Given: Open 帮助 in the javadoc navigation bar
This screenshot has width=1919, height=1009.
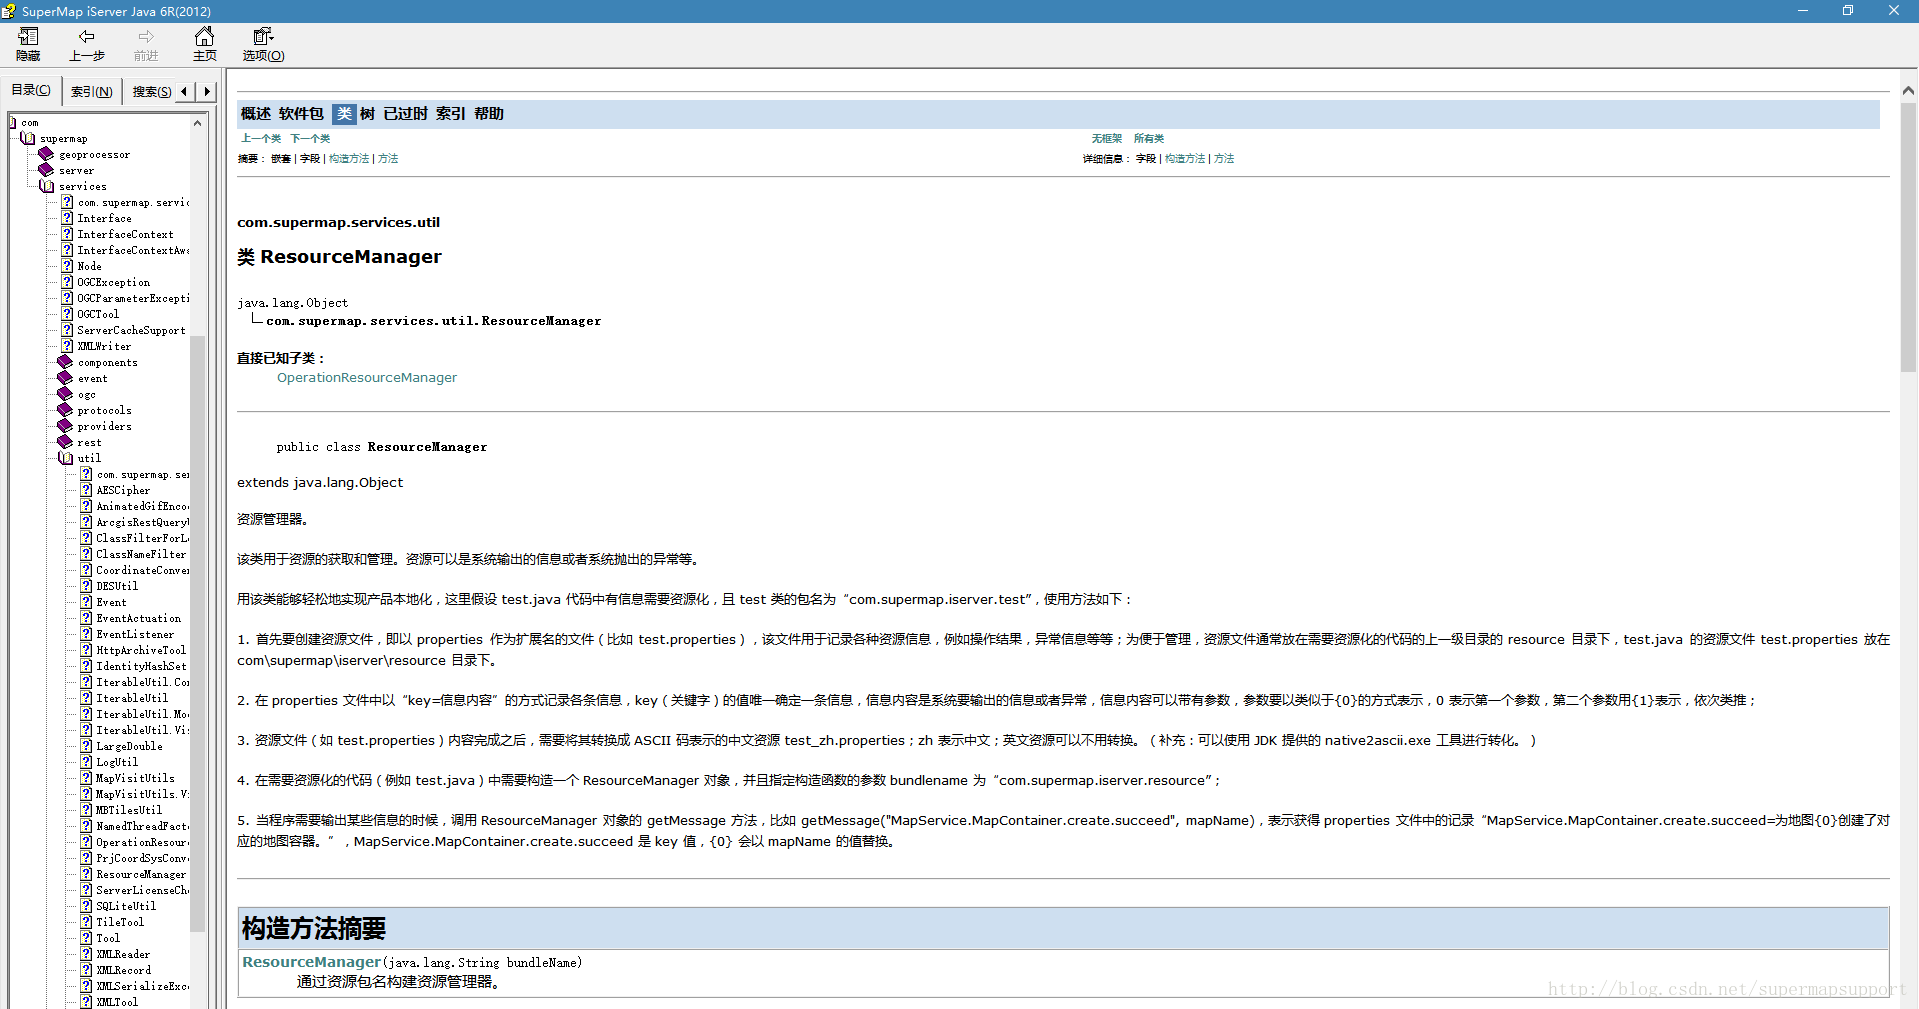Looking at the screenshot, I should [x=489, y=114].
